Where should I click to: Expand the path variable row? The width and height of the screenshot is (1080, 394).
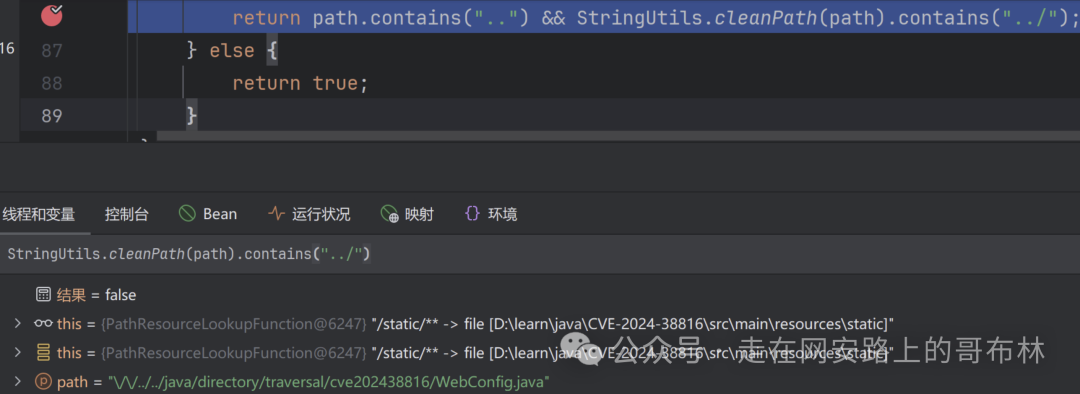[x=19, y=381]
